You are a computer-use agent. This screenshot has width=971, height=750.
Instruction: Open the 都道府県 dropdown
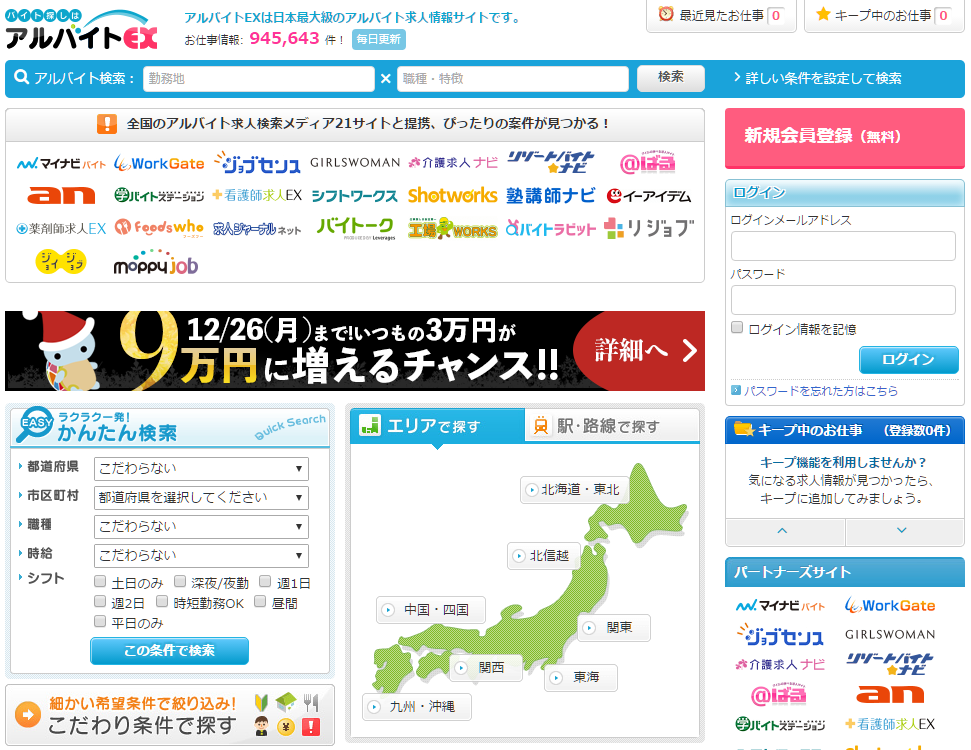(201, 468)
